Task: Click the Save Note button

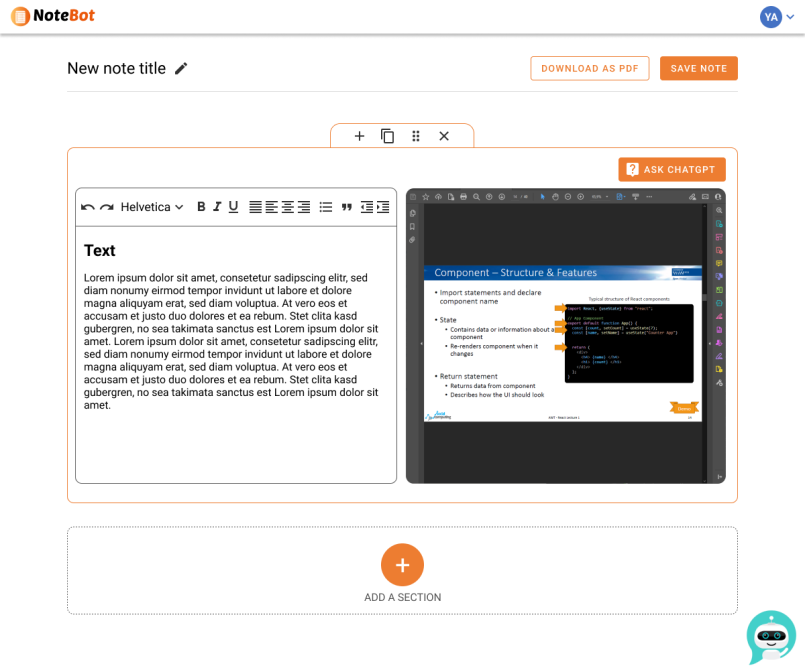Action: click(698, 68)
